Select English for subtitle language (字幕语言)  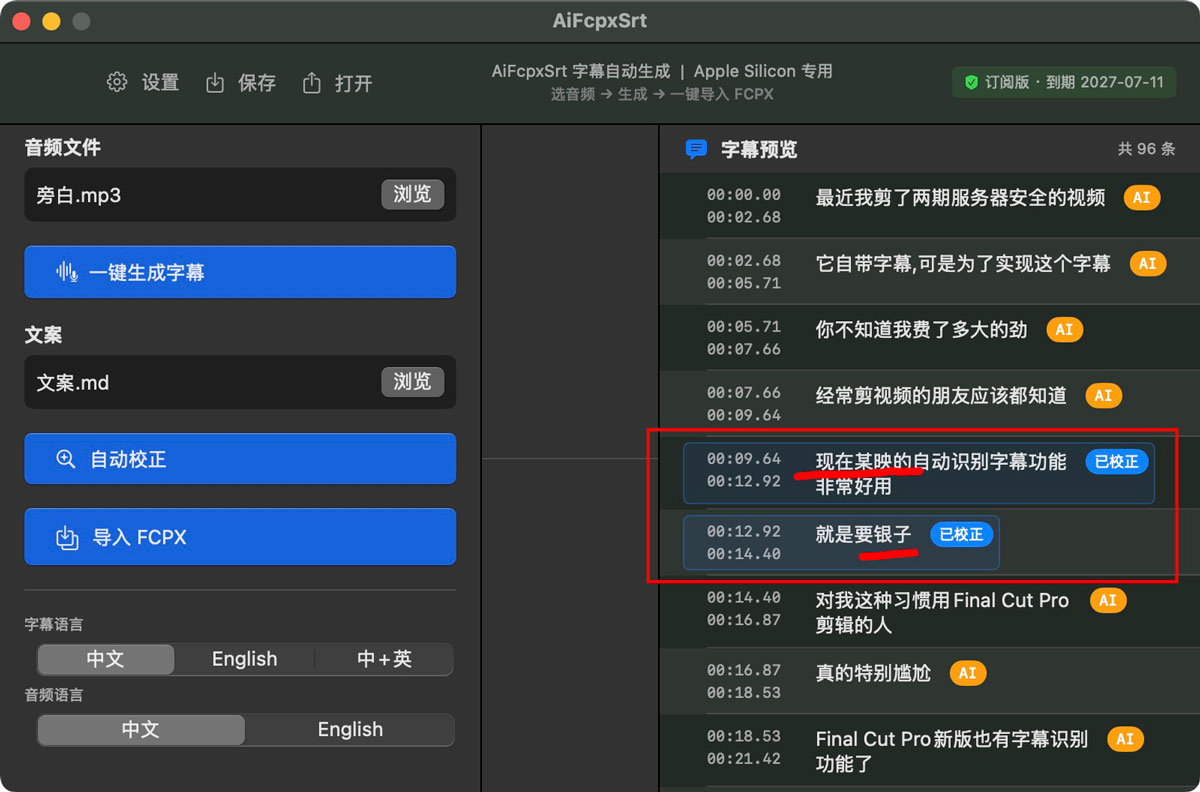(x=245, y=659)
